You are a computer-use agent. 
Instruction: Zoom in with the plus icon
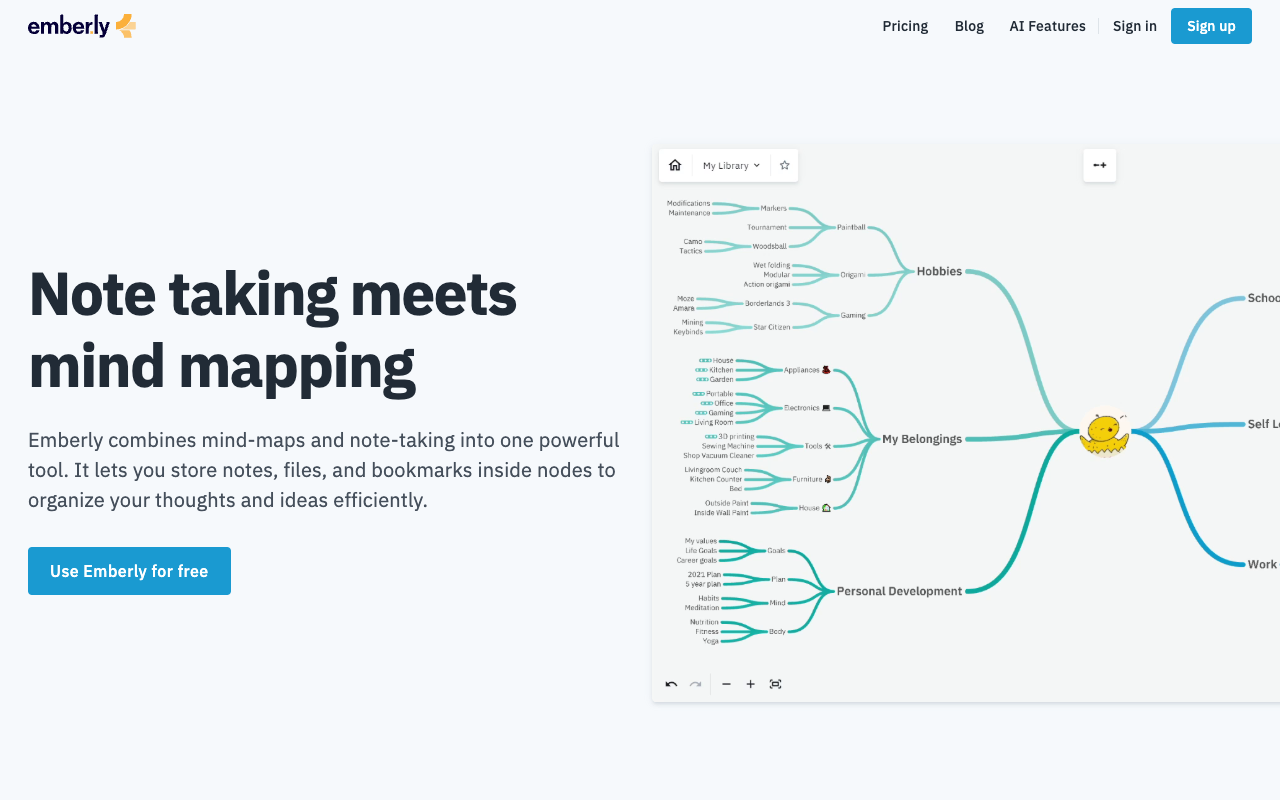pyautogui.click(x=750, y=684)
